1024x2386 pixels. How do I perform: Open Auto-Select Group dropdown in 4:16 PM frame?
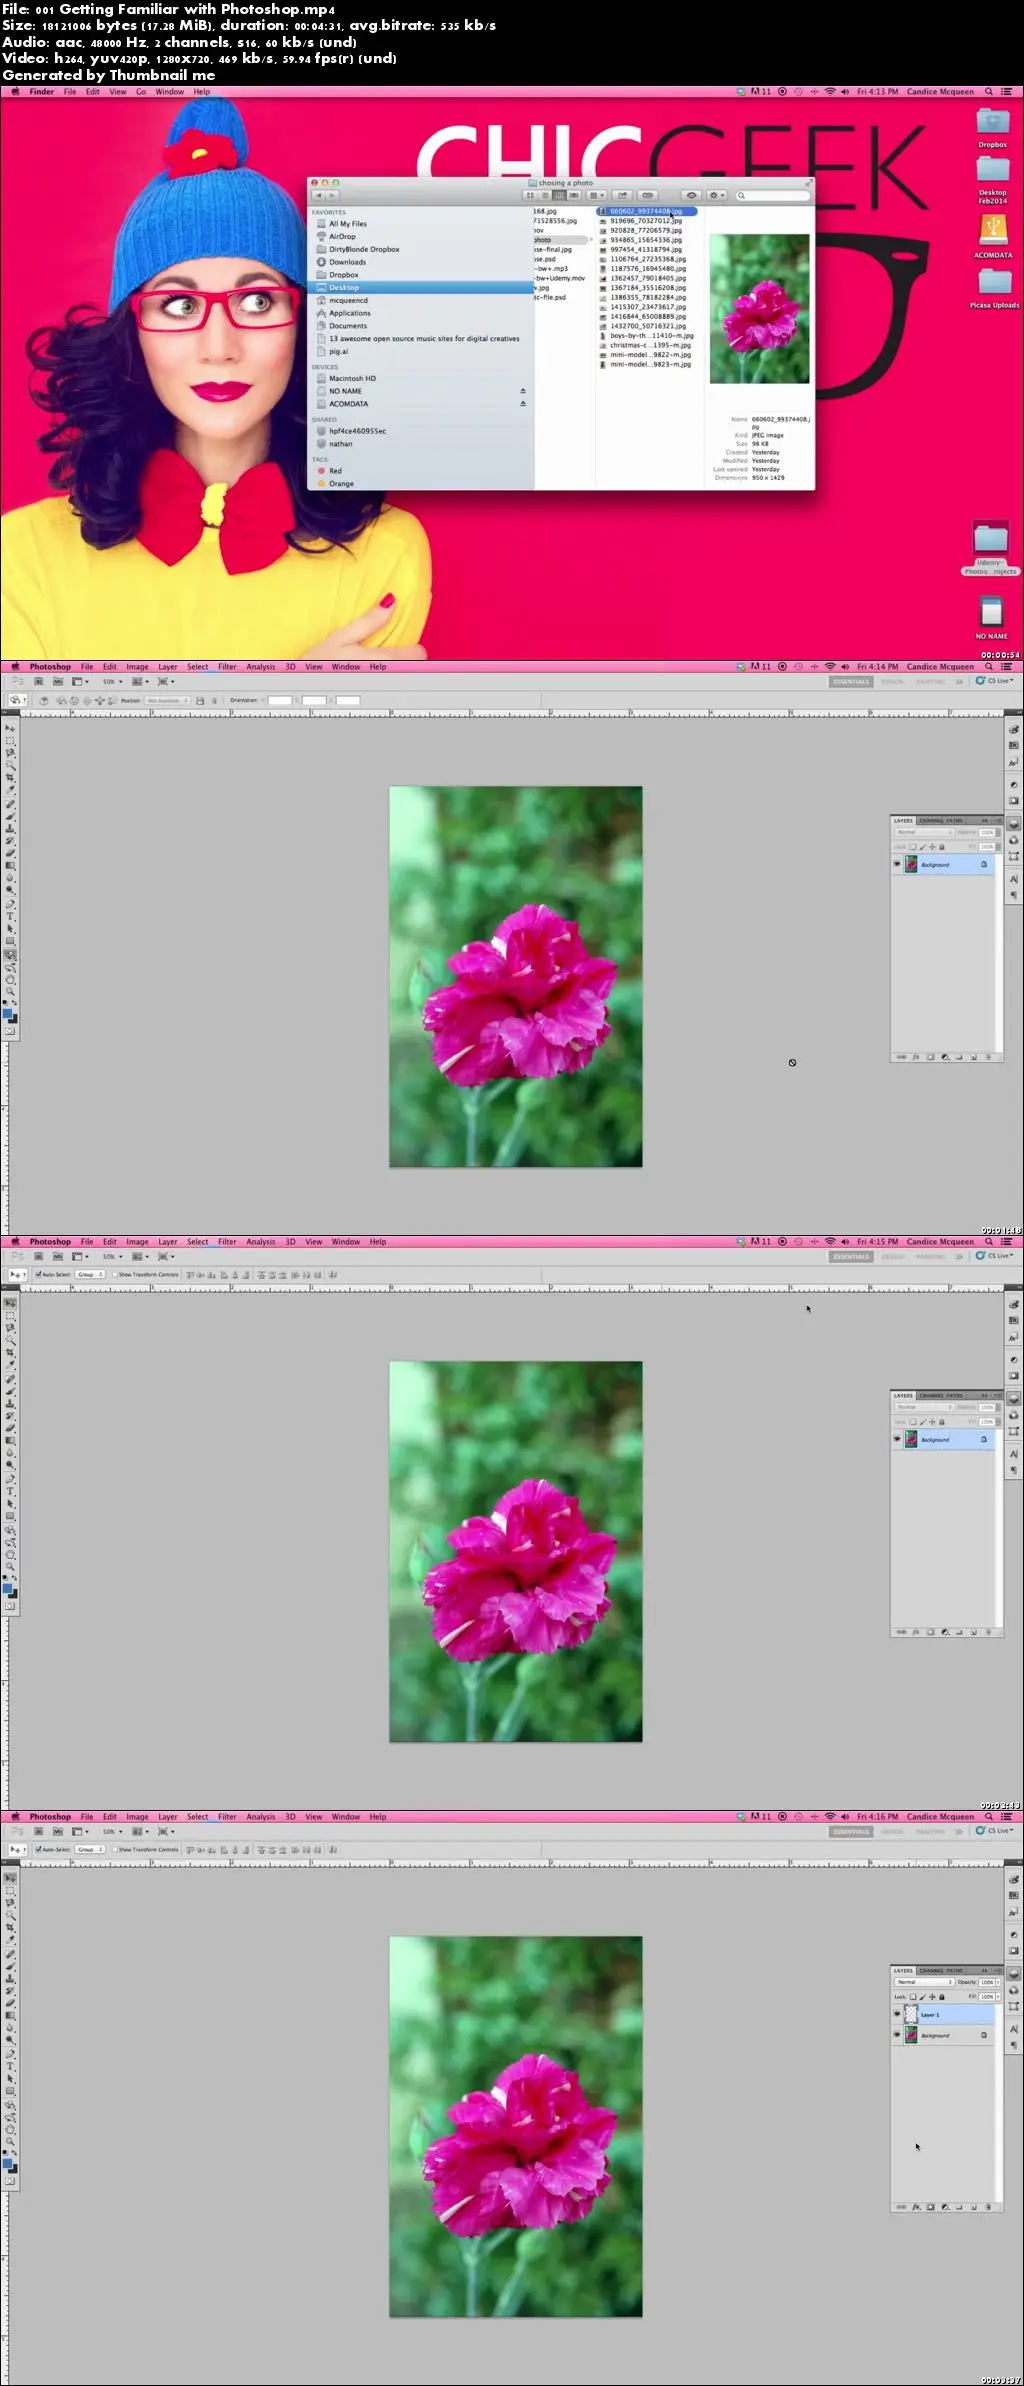coord(90,1849)
